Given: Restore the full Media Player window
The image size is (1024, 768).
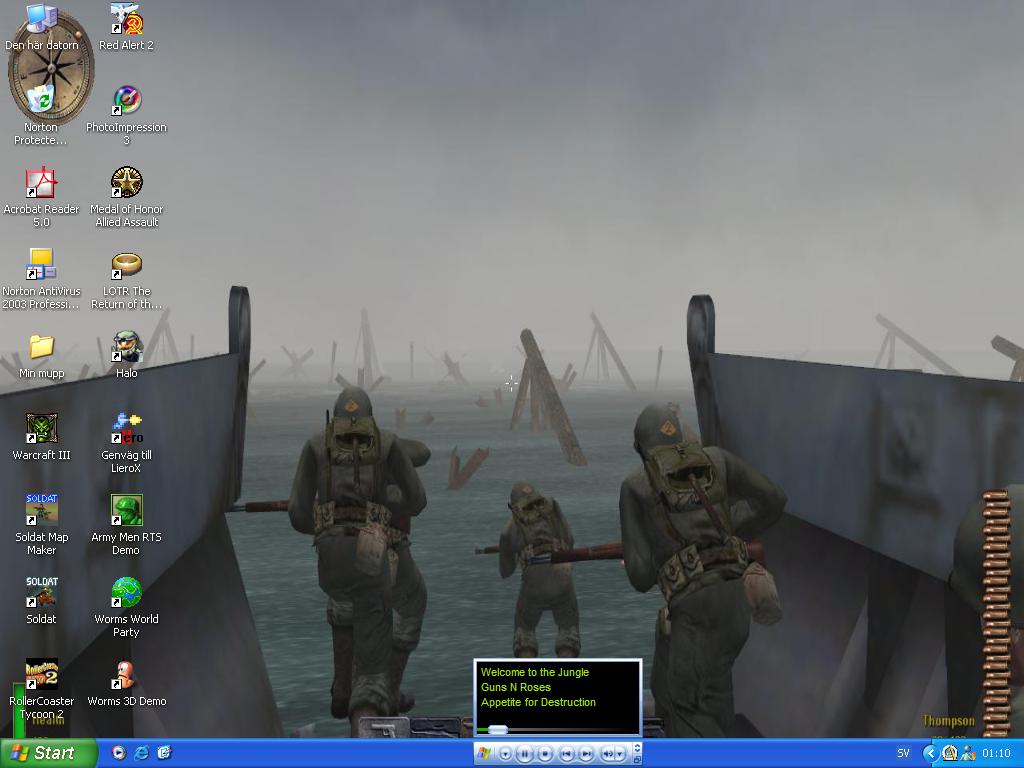Looking at the screenshot, I should 637,760.
